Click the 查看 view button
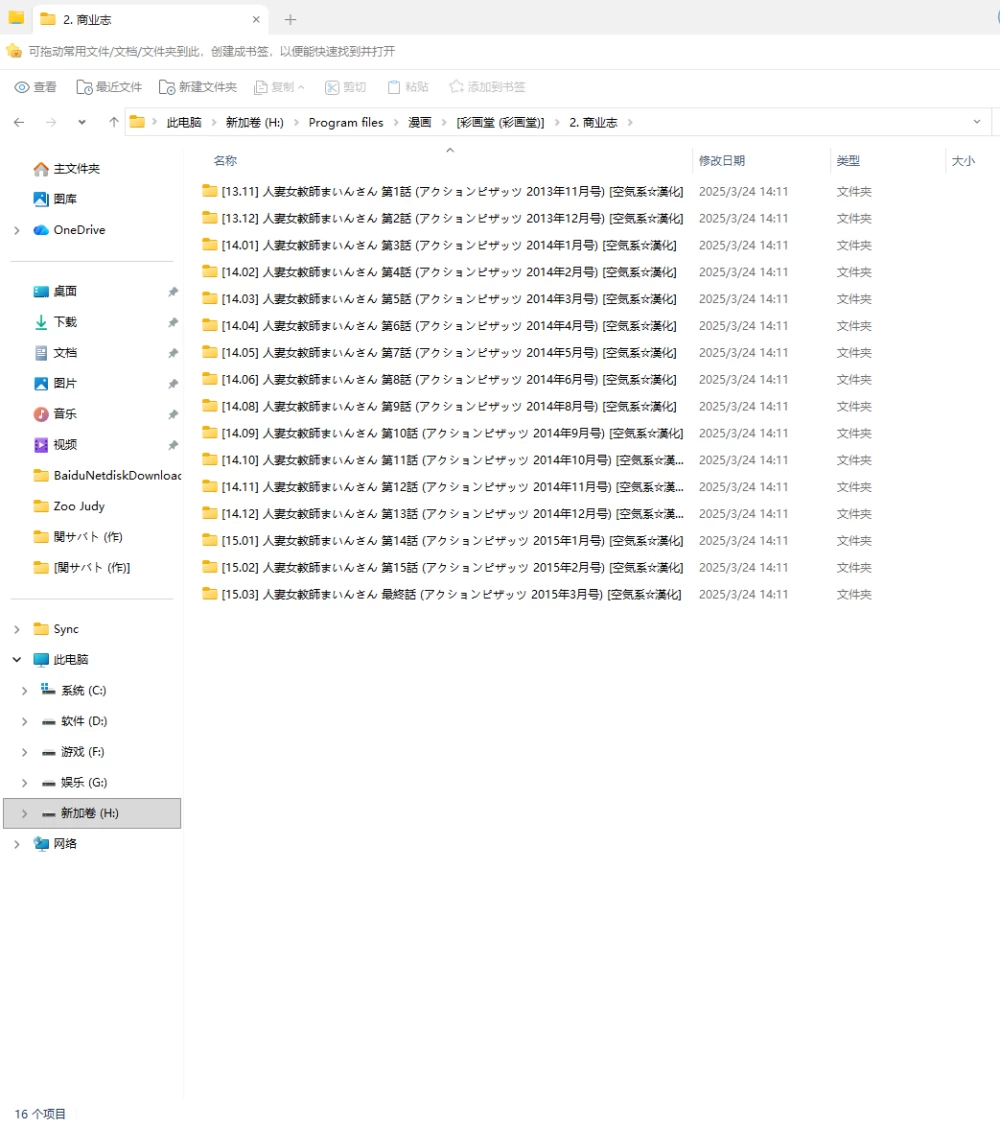This screenshot has height=1128, width=1000. click(x=35, y=87)
